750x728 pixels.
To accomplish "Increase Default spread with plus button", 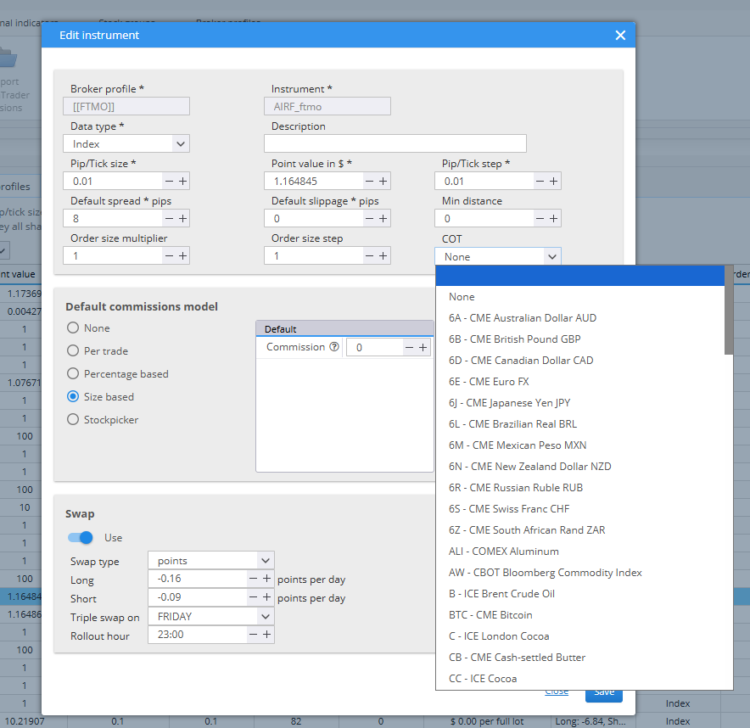I will coord(183,219).
